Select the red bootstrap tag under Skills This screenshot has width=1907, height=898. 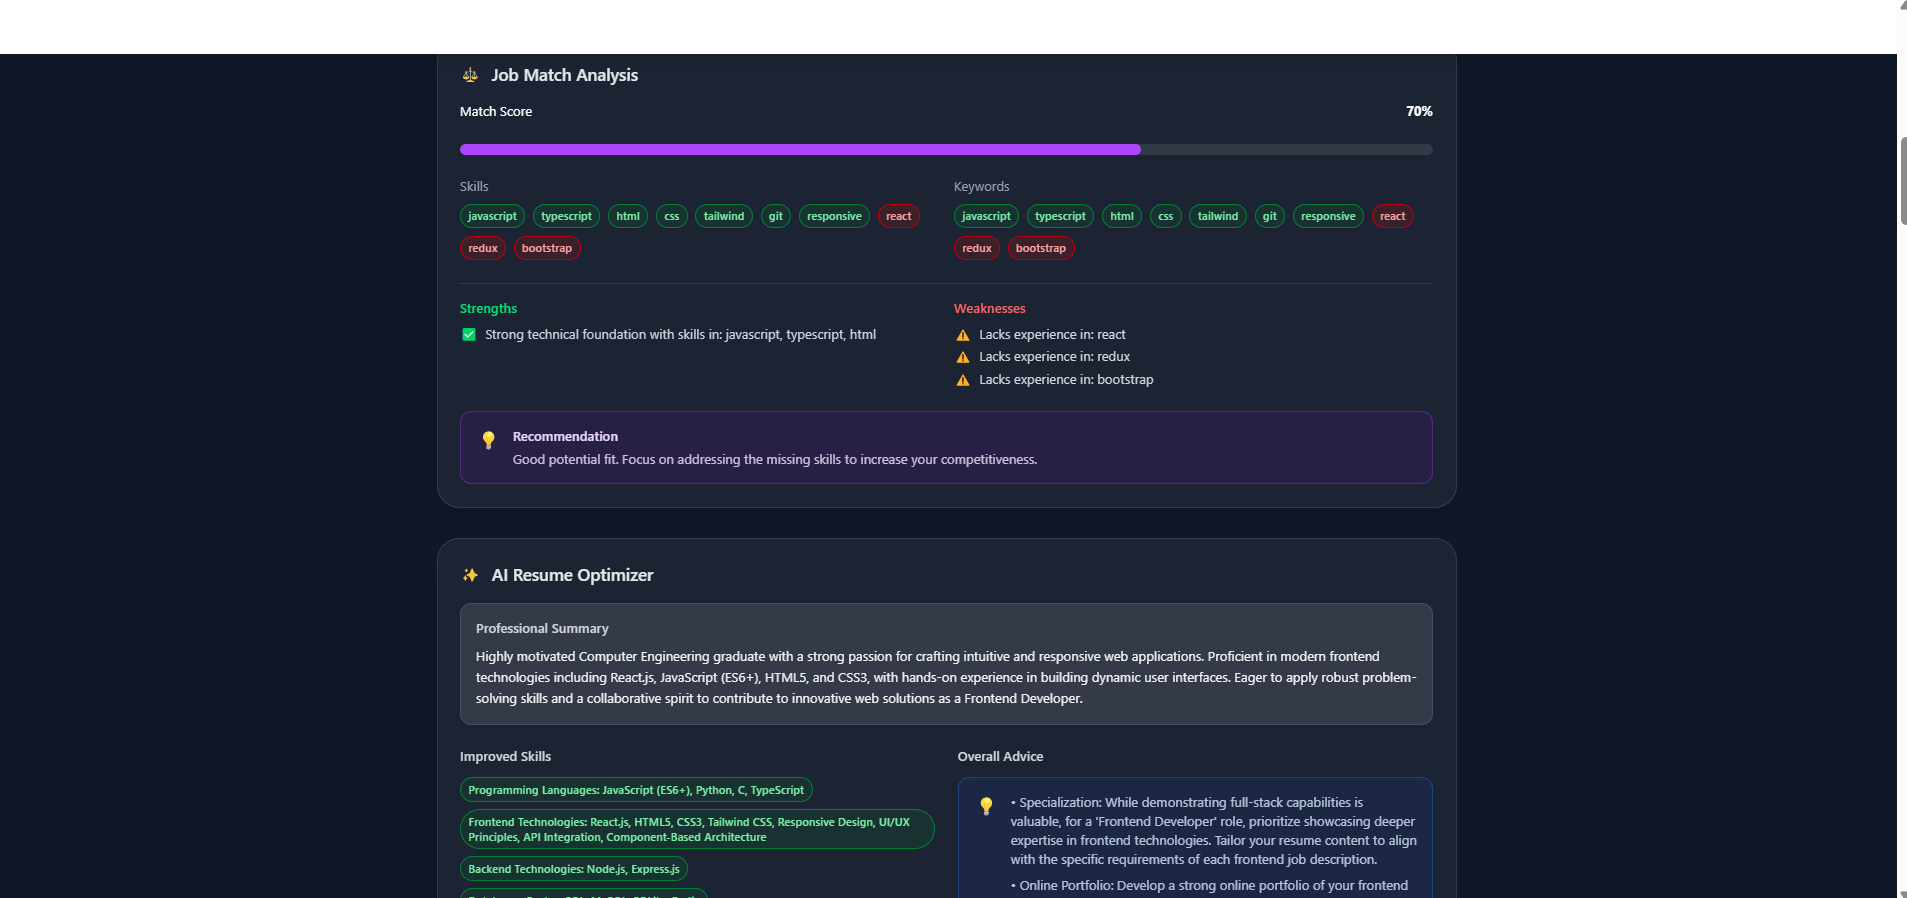pyautogui.click(x=547, y=248)
